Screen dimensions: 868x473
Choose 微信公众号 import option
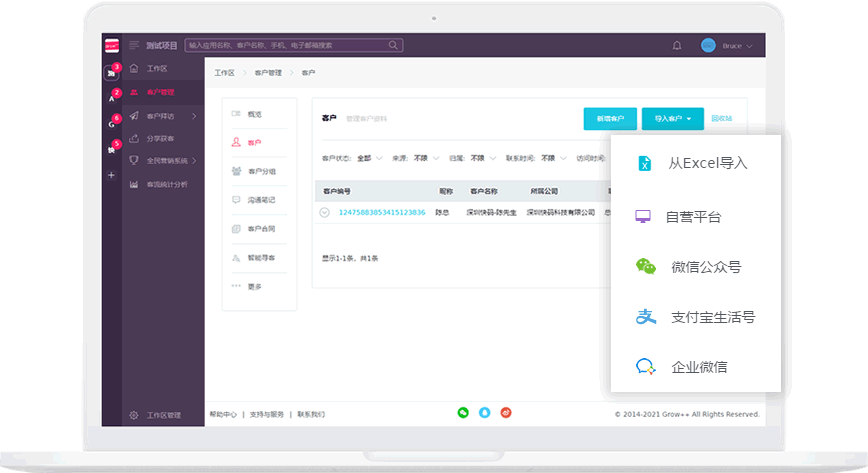[705, 267]
